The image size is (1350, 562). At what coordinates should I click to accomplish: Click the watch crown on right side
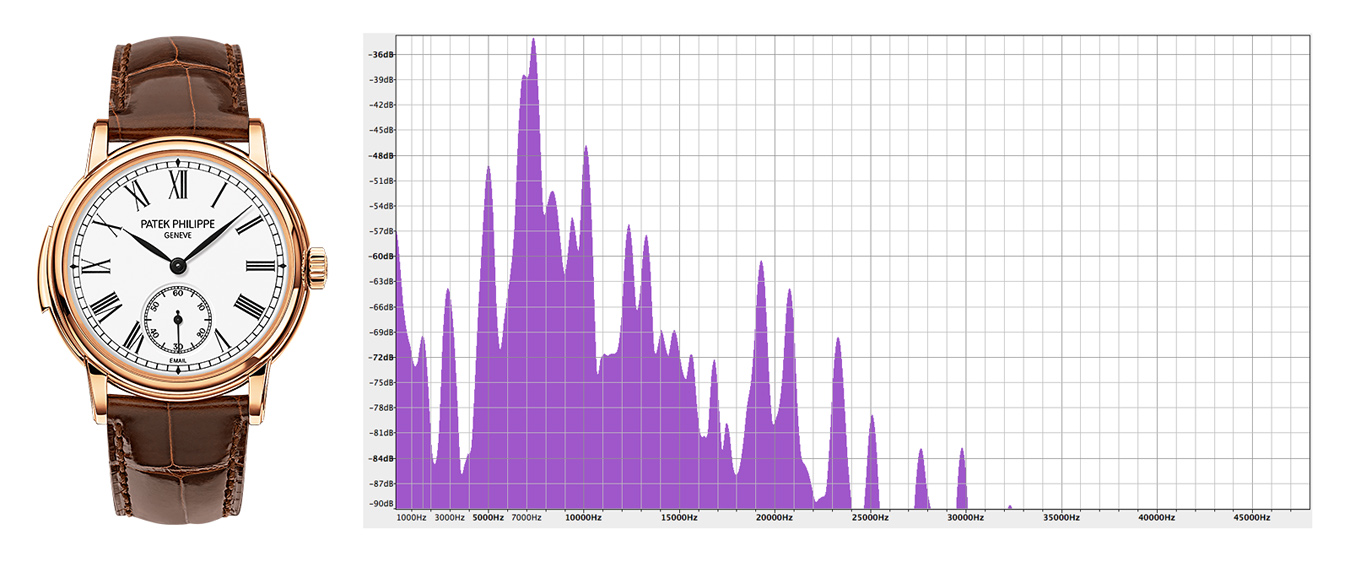318,270
